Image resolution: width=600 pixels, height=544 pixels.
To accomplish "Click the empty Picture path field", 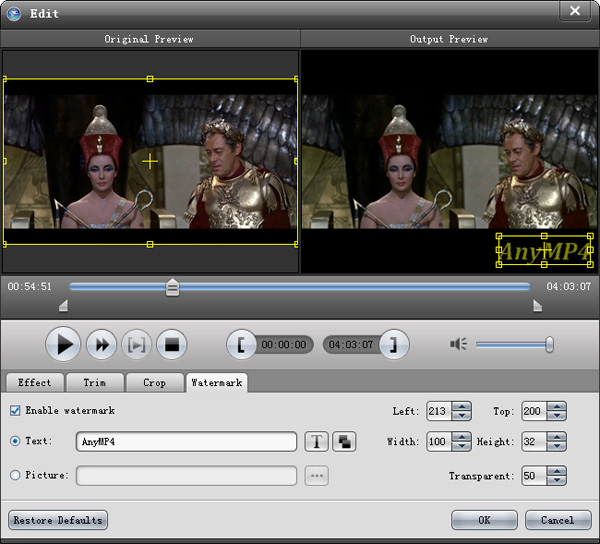I will click(186, 476).
